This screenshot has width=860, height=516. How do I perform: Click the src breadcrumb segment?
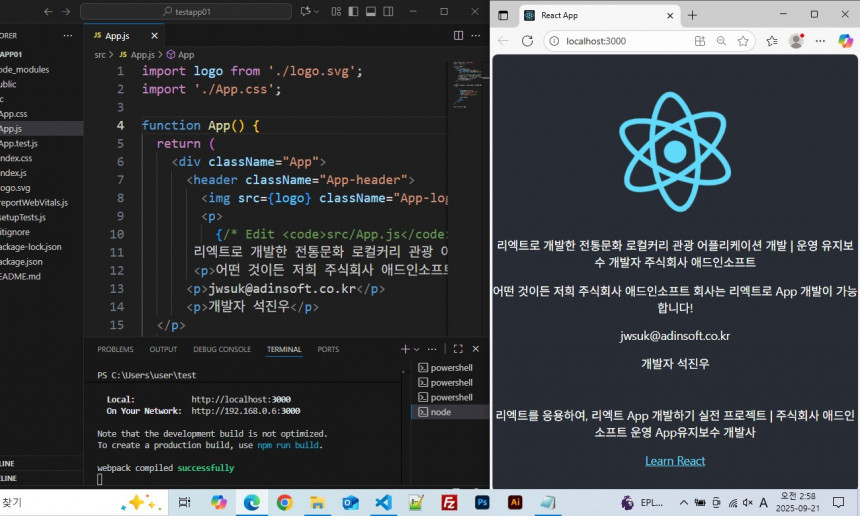pos(100,55)
